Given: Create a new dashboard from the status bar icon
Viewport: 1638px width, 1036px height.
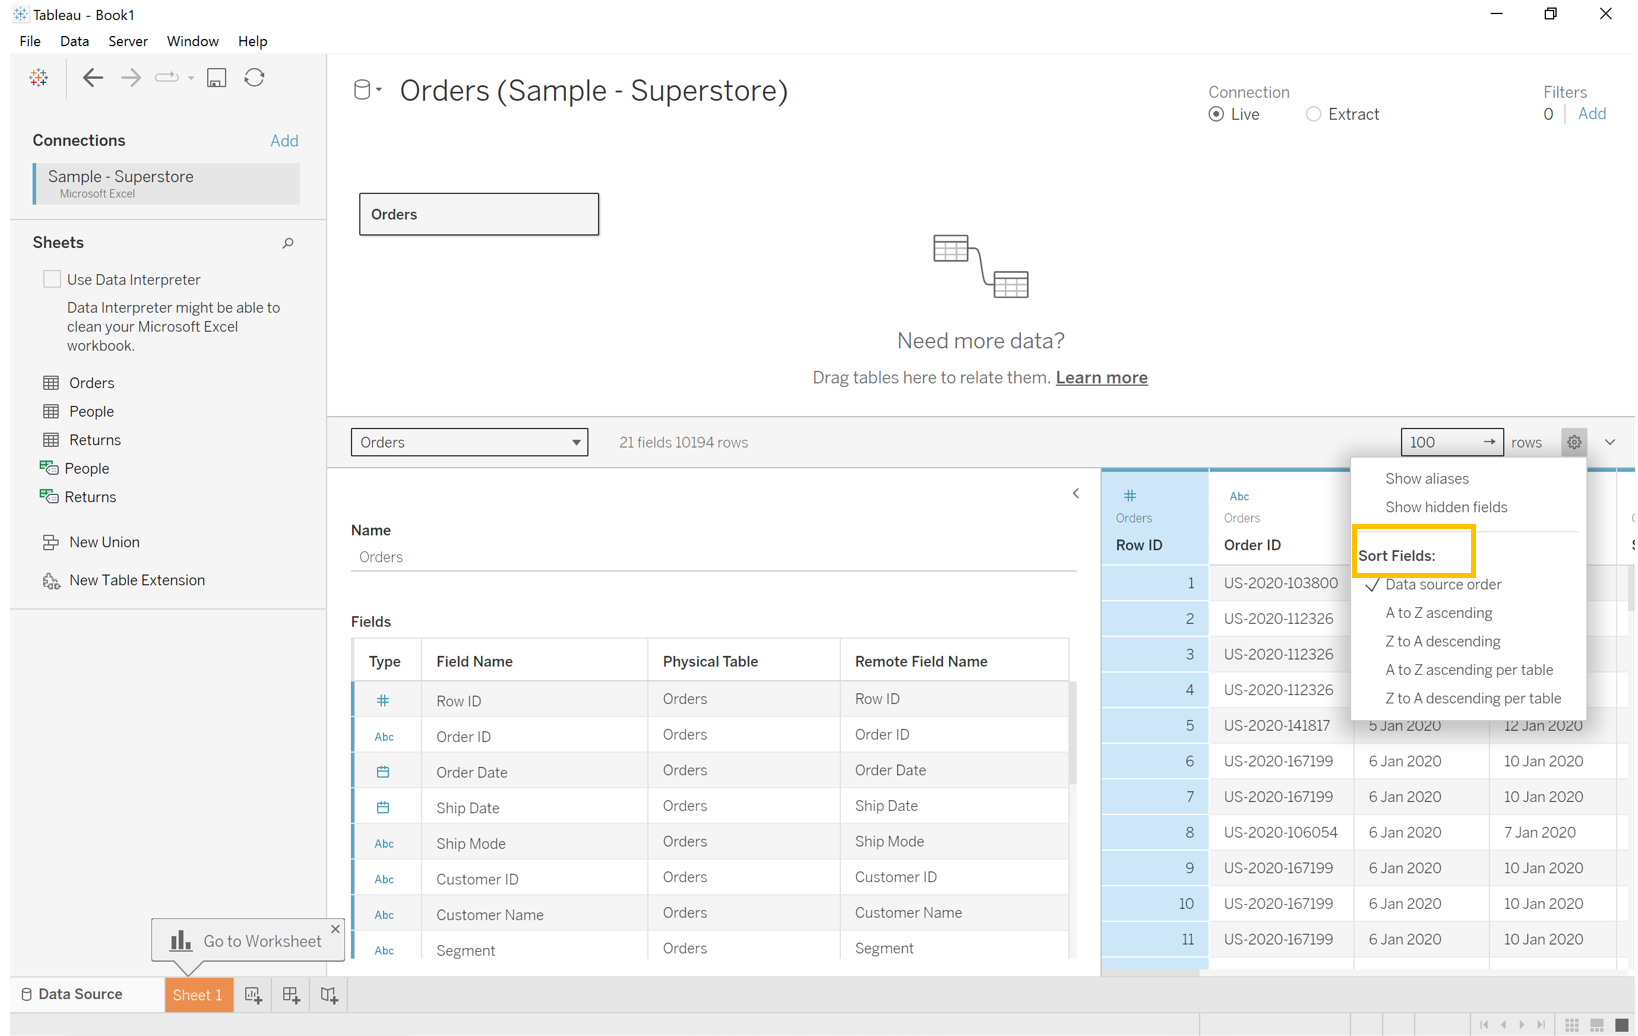Looking at the screenshot, I should coord(291,995).
